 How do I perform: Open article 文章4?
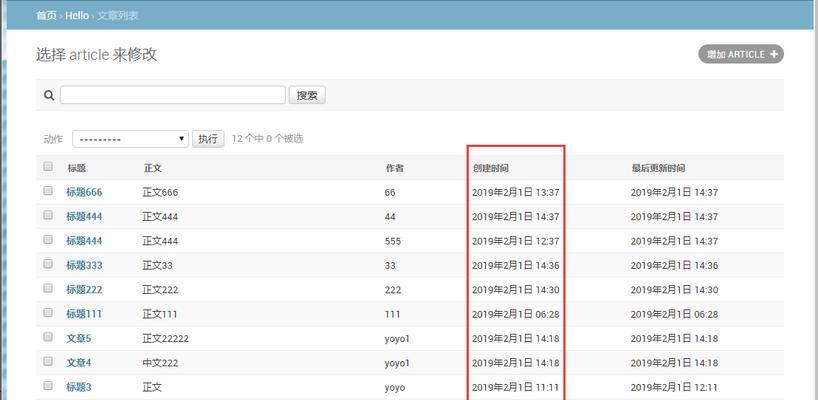(79, 362)
